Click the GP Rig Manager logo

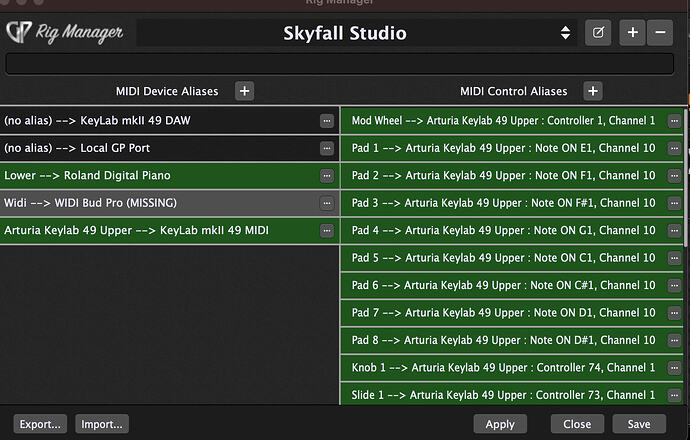(x=65, y=33)
